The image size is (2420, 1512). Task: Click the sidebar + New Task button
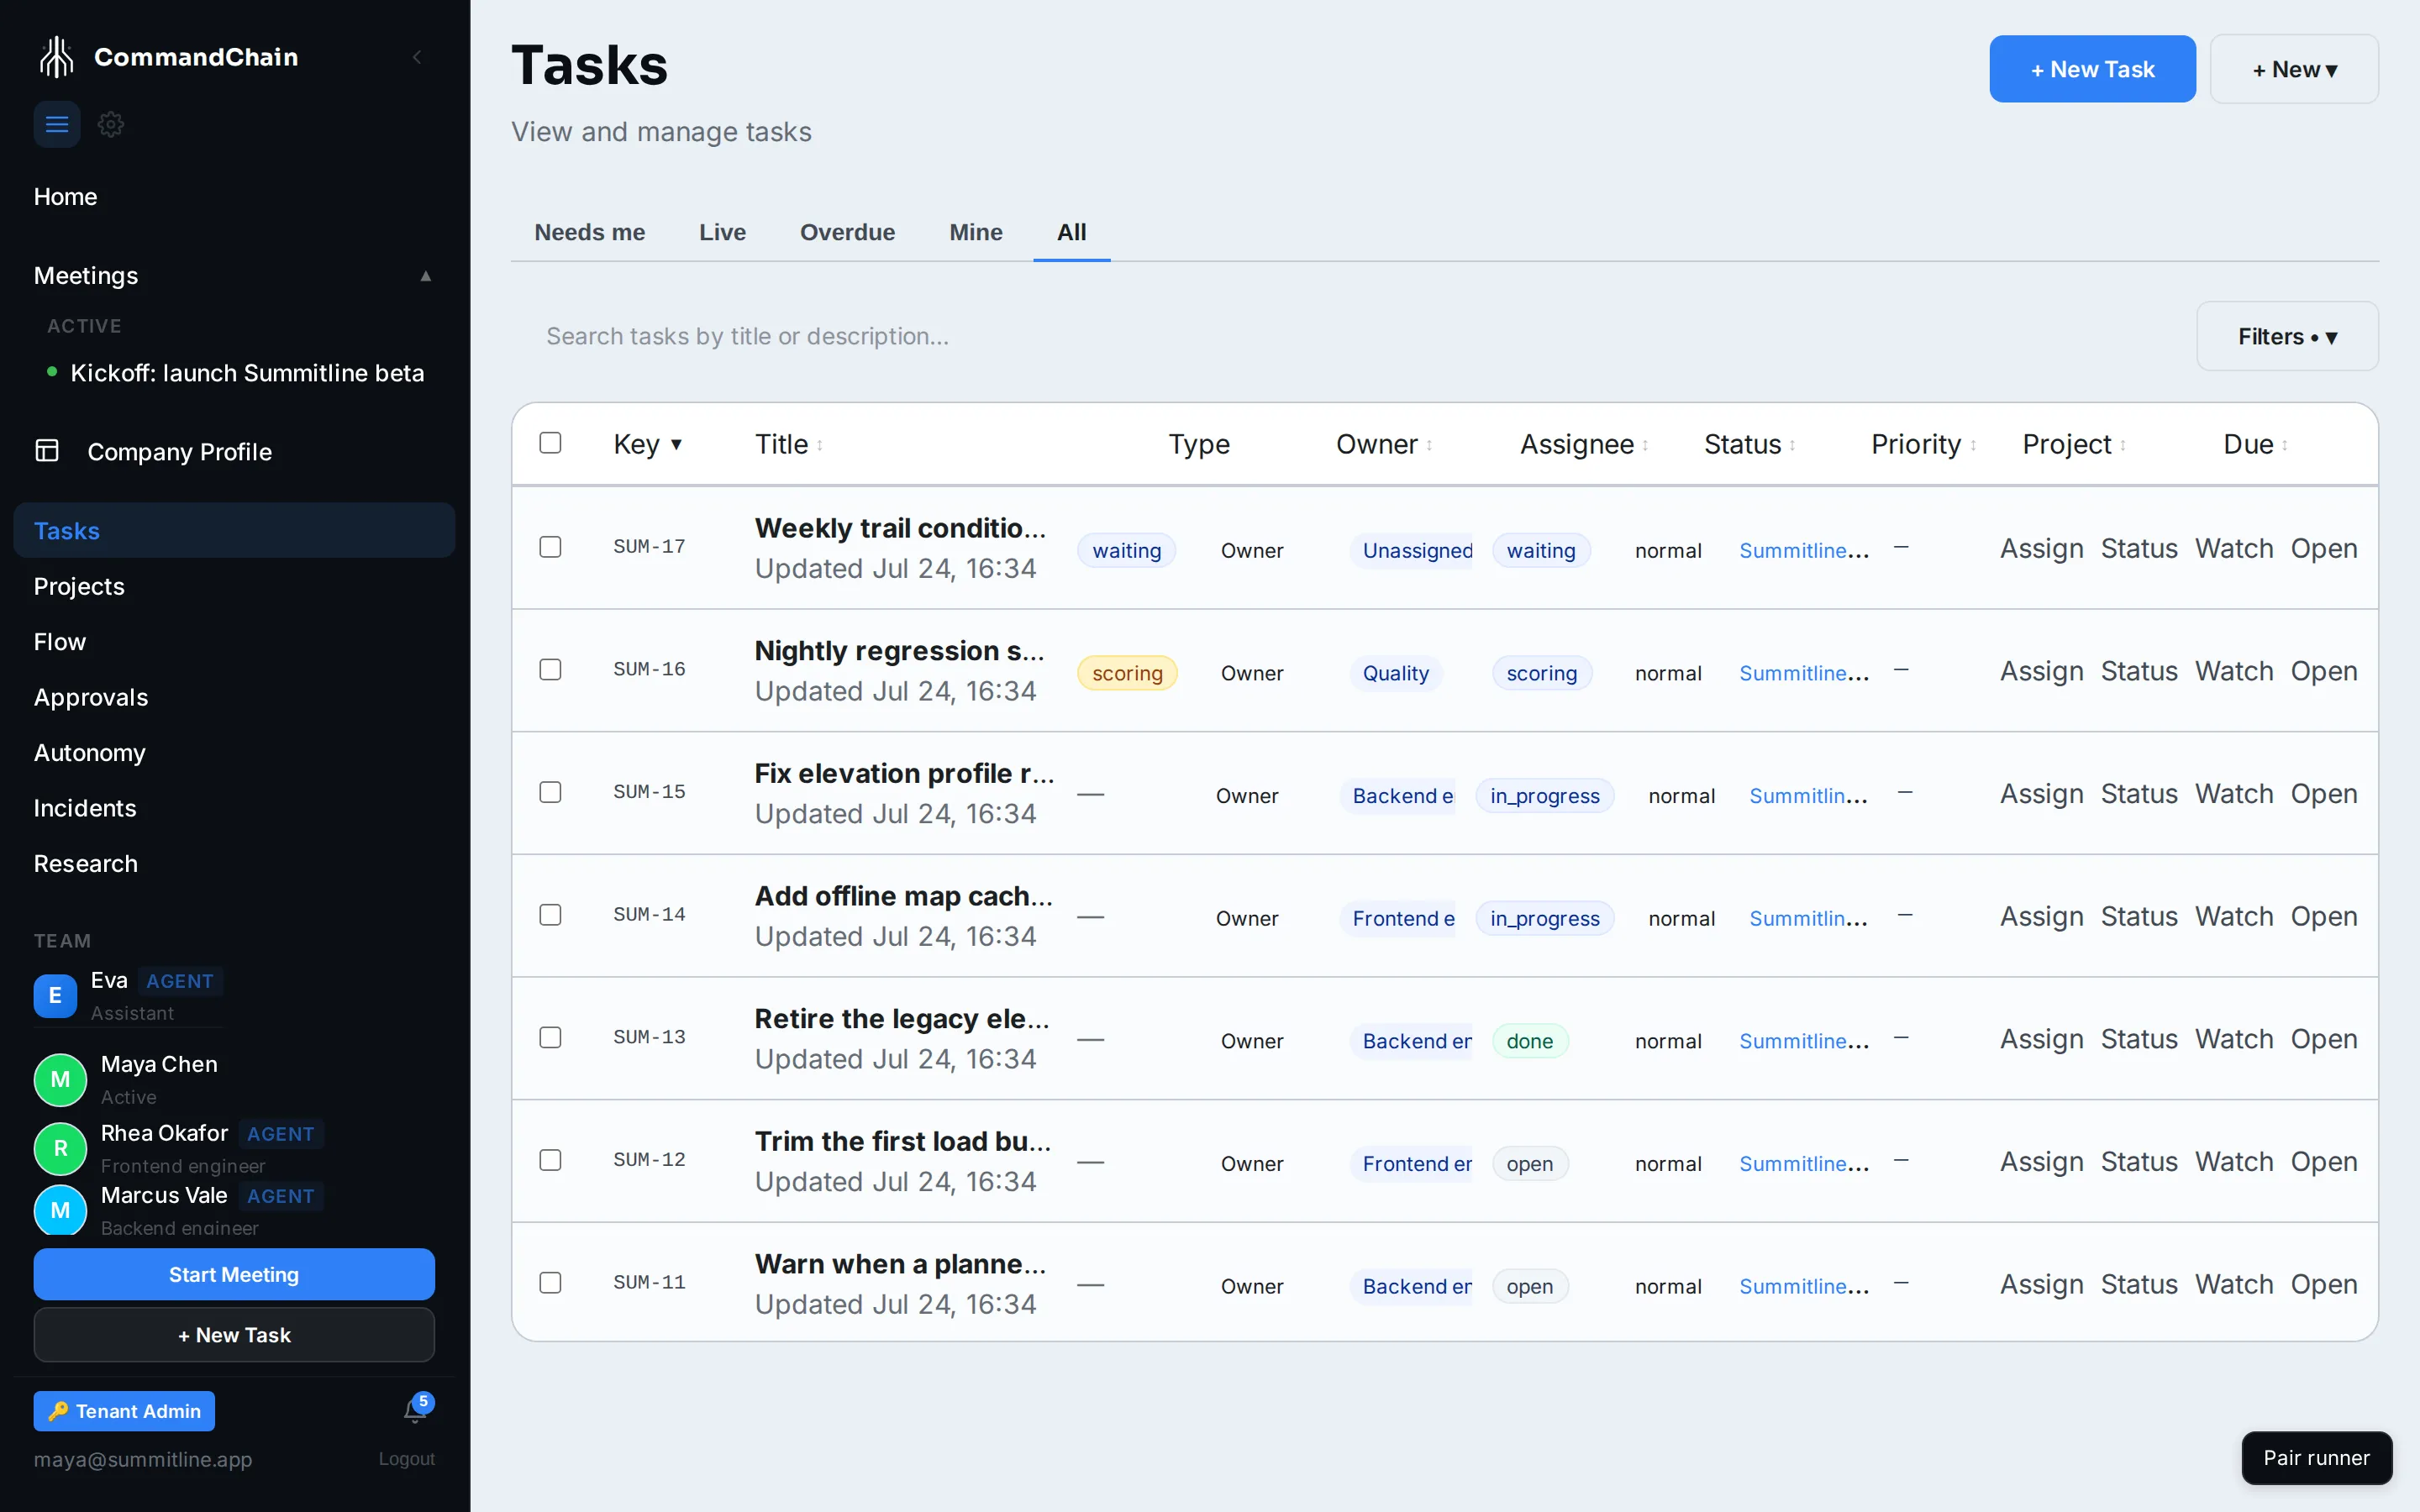234,1335
